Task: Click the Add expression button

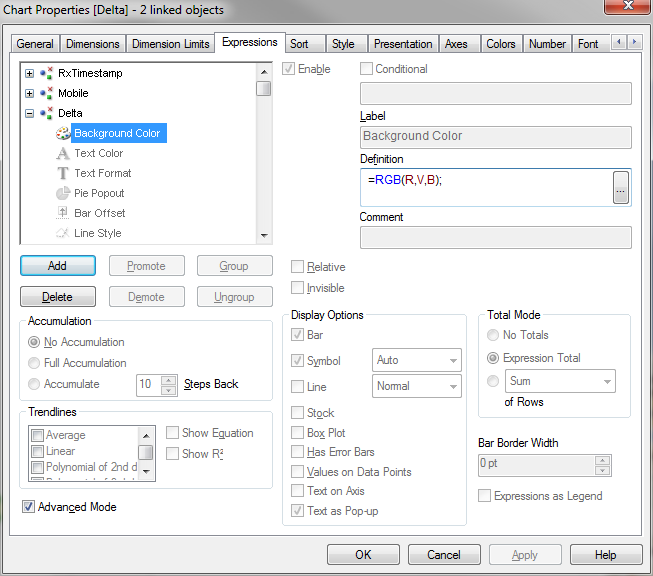Action: 57,266
